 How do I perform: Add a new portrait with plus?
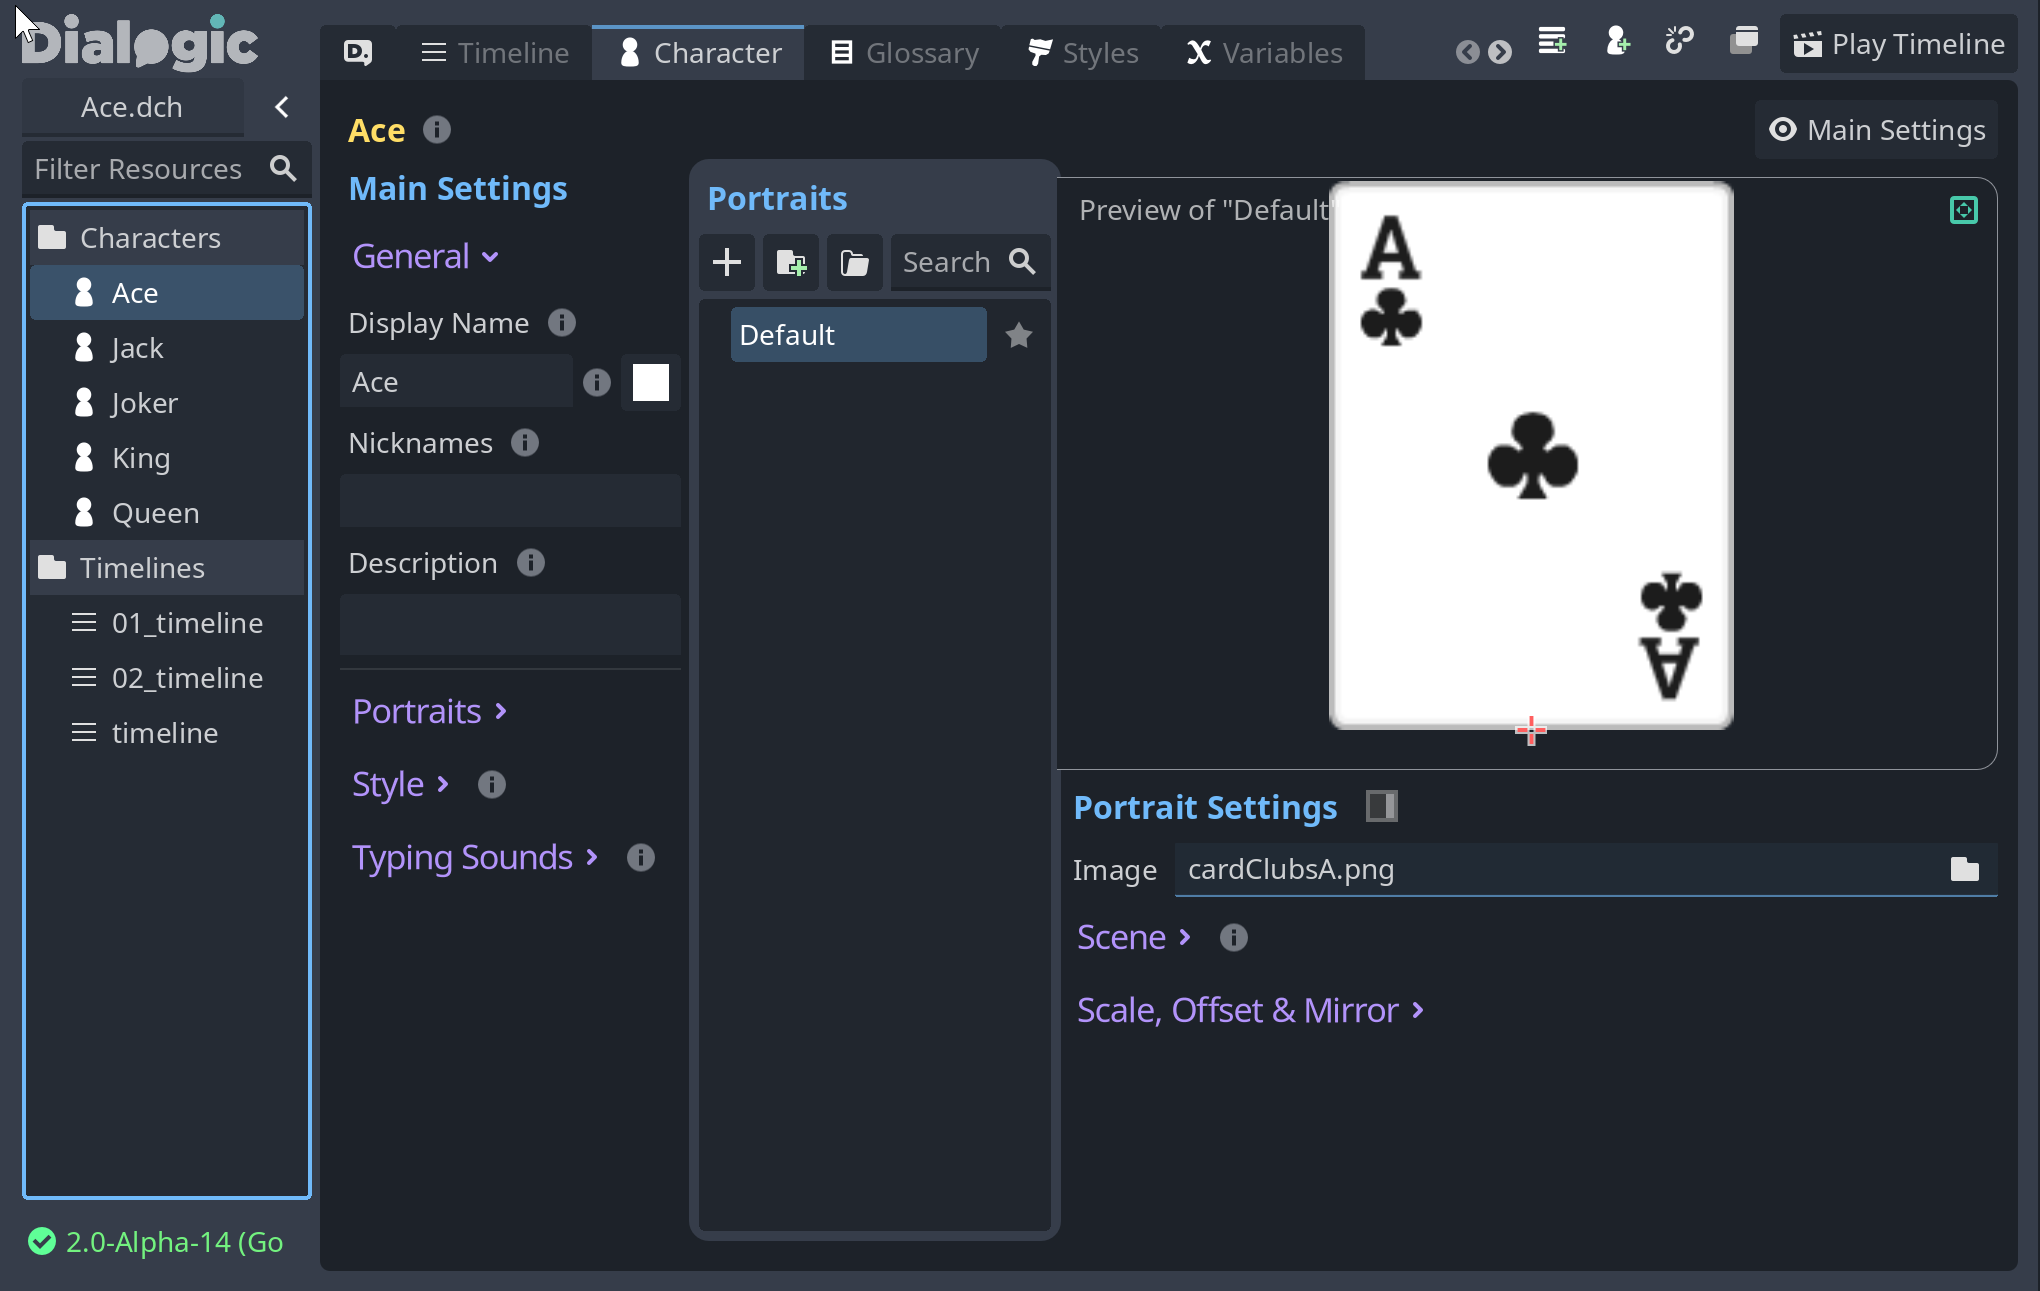(727, 263)
